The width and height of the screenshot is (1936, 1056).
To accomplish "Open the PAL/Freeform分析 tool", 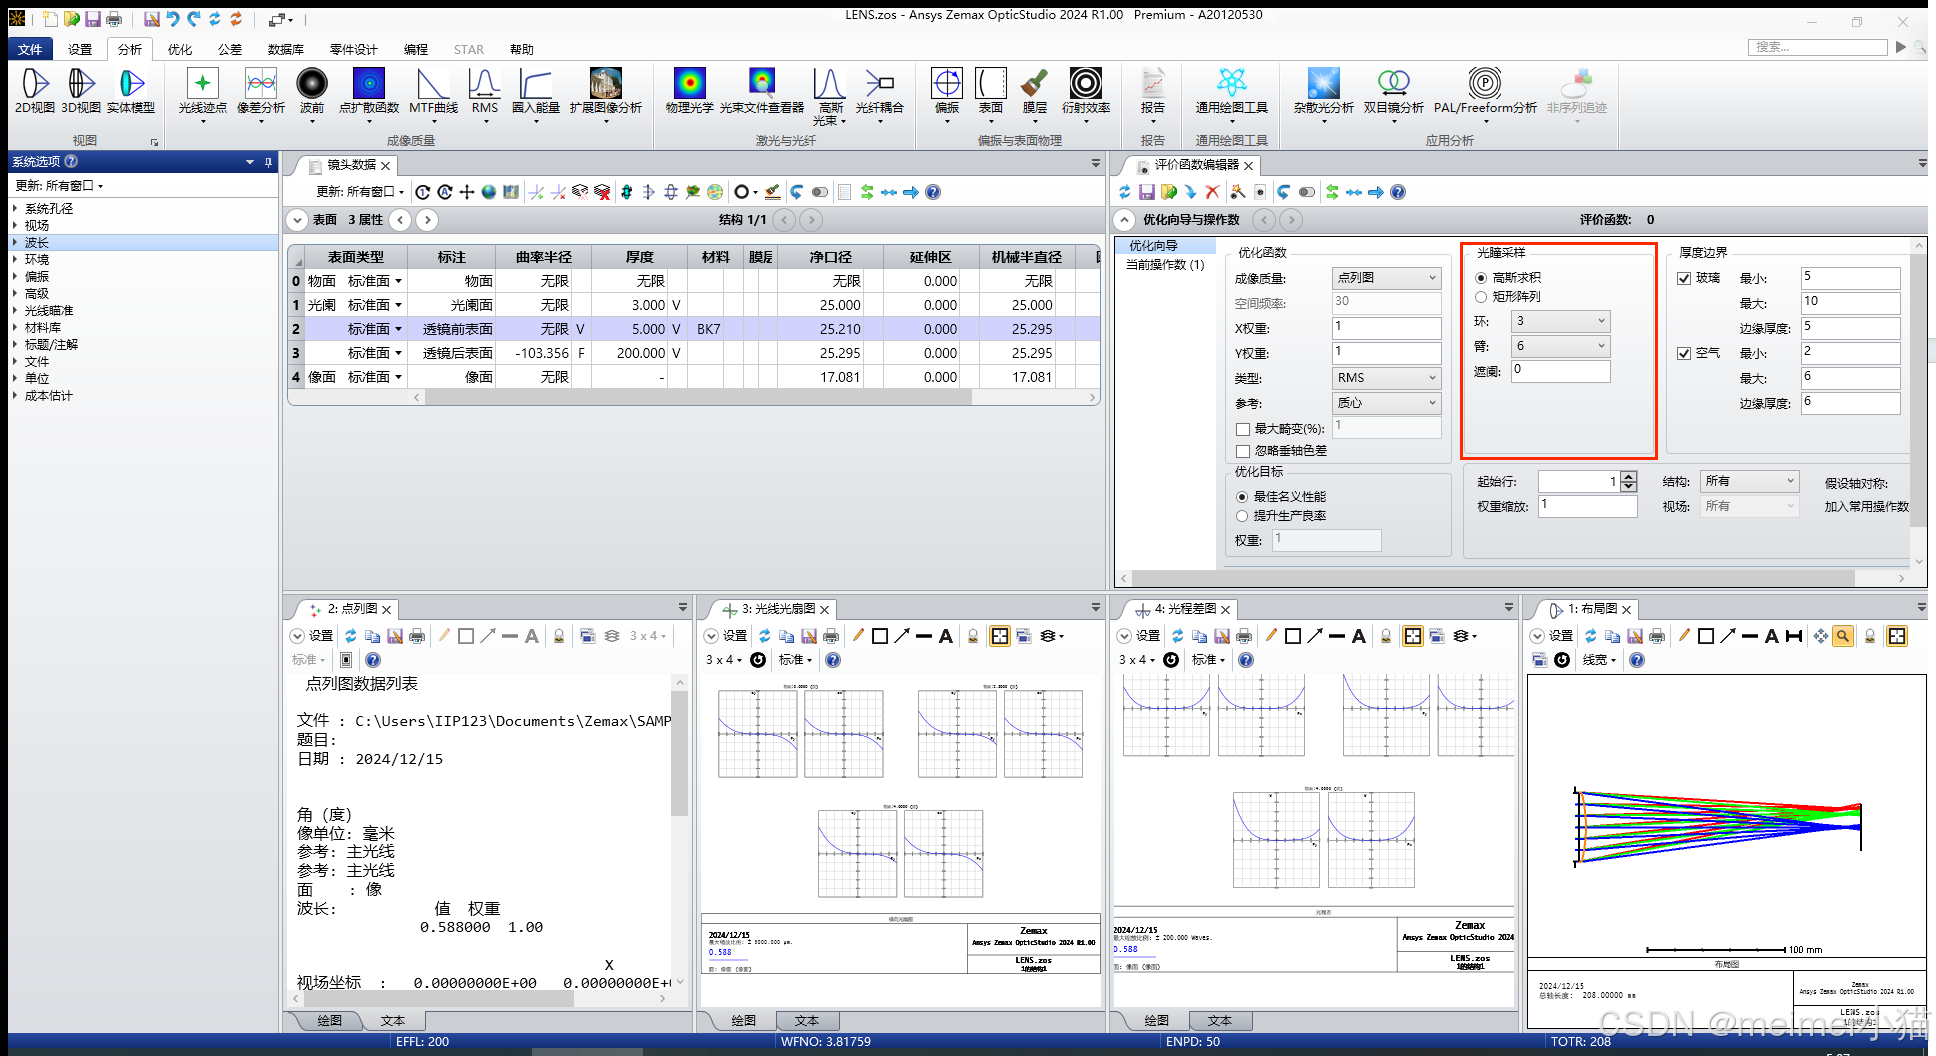I will (1485, 94).
